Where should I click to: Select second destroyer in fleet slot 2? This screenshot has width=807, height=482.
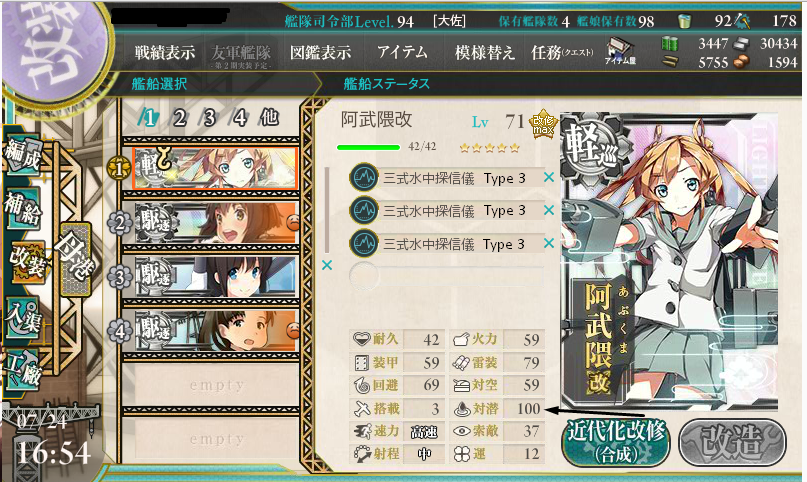(x=216, y=223)
